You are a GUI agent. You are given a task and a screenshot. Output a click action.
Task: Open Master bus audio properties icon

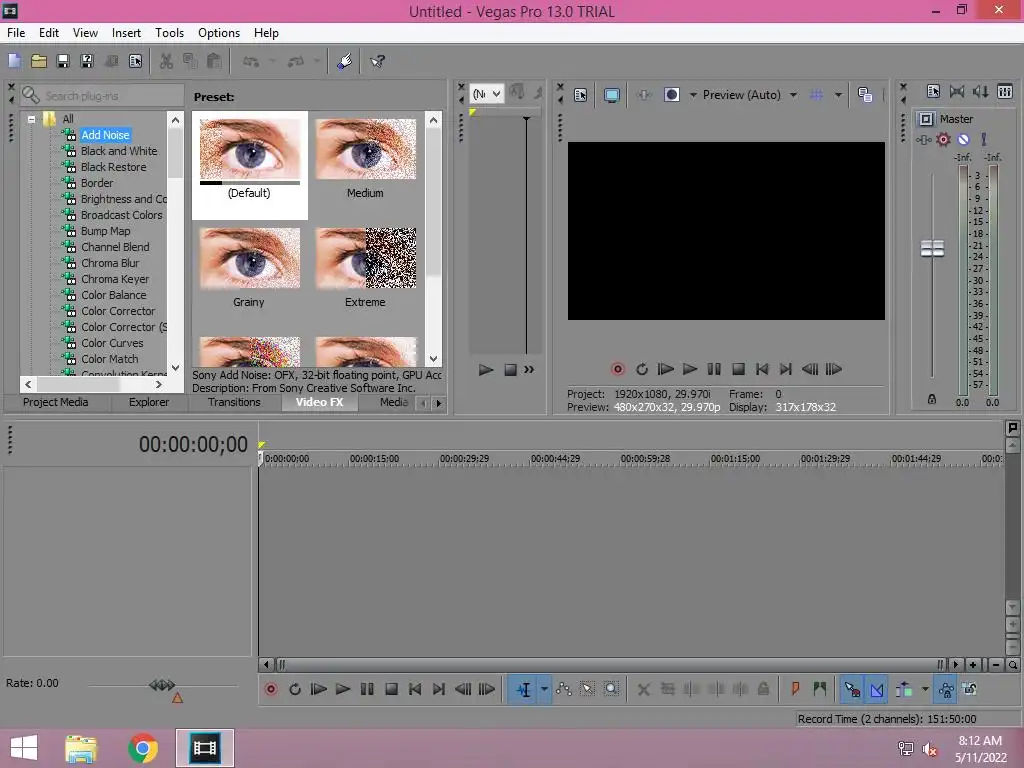(x=933, y=91)
